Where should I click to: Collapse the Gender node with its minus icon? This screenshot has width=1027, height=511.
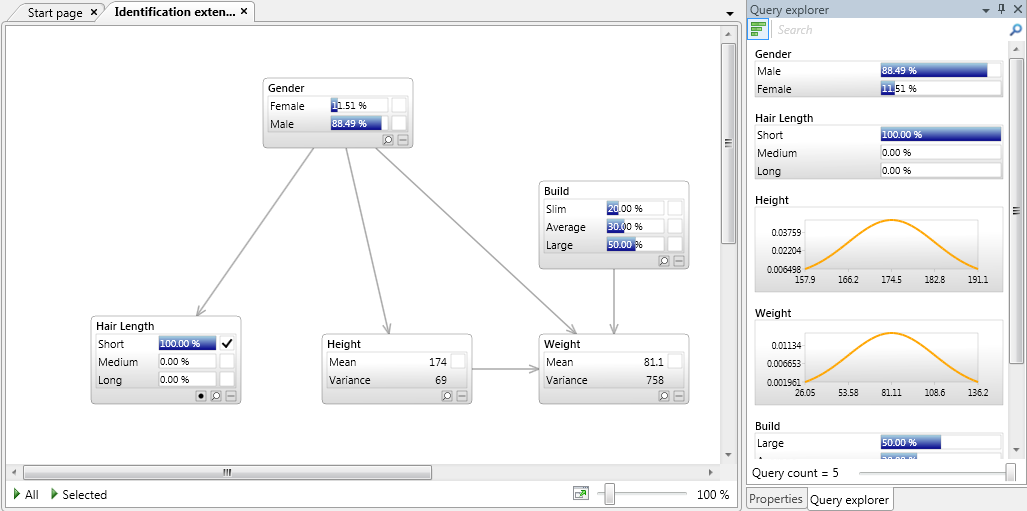[x=403, y=140]
